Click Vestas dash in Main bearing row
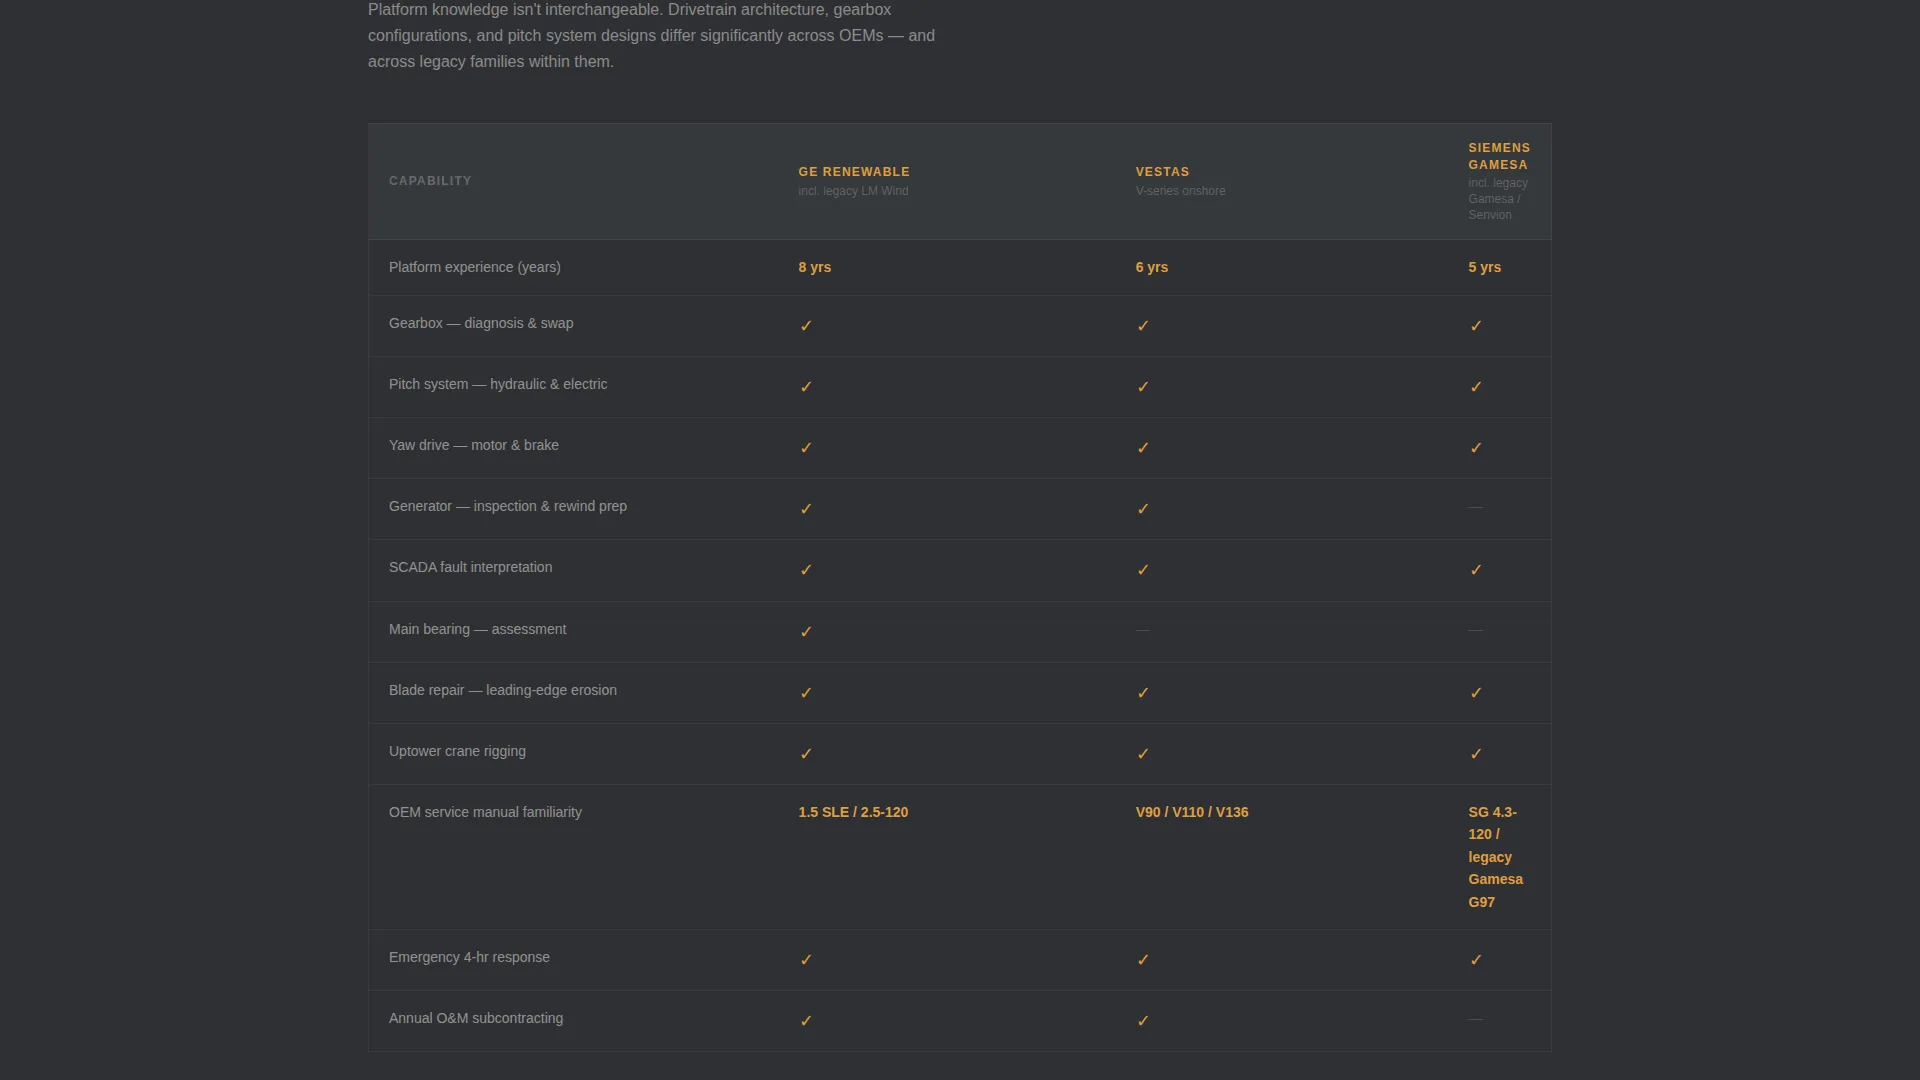Screen dimensions: 1920x1080 click(1143, 630)
